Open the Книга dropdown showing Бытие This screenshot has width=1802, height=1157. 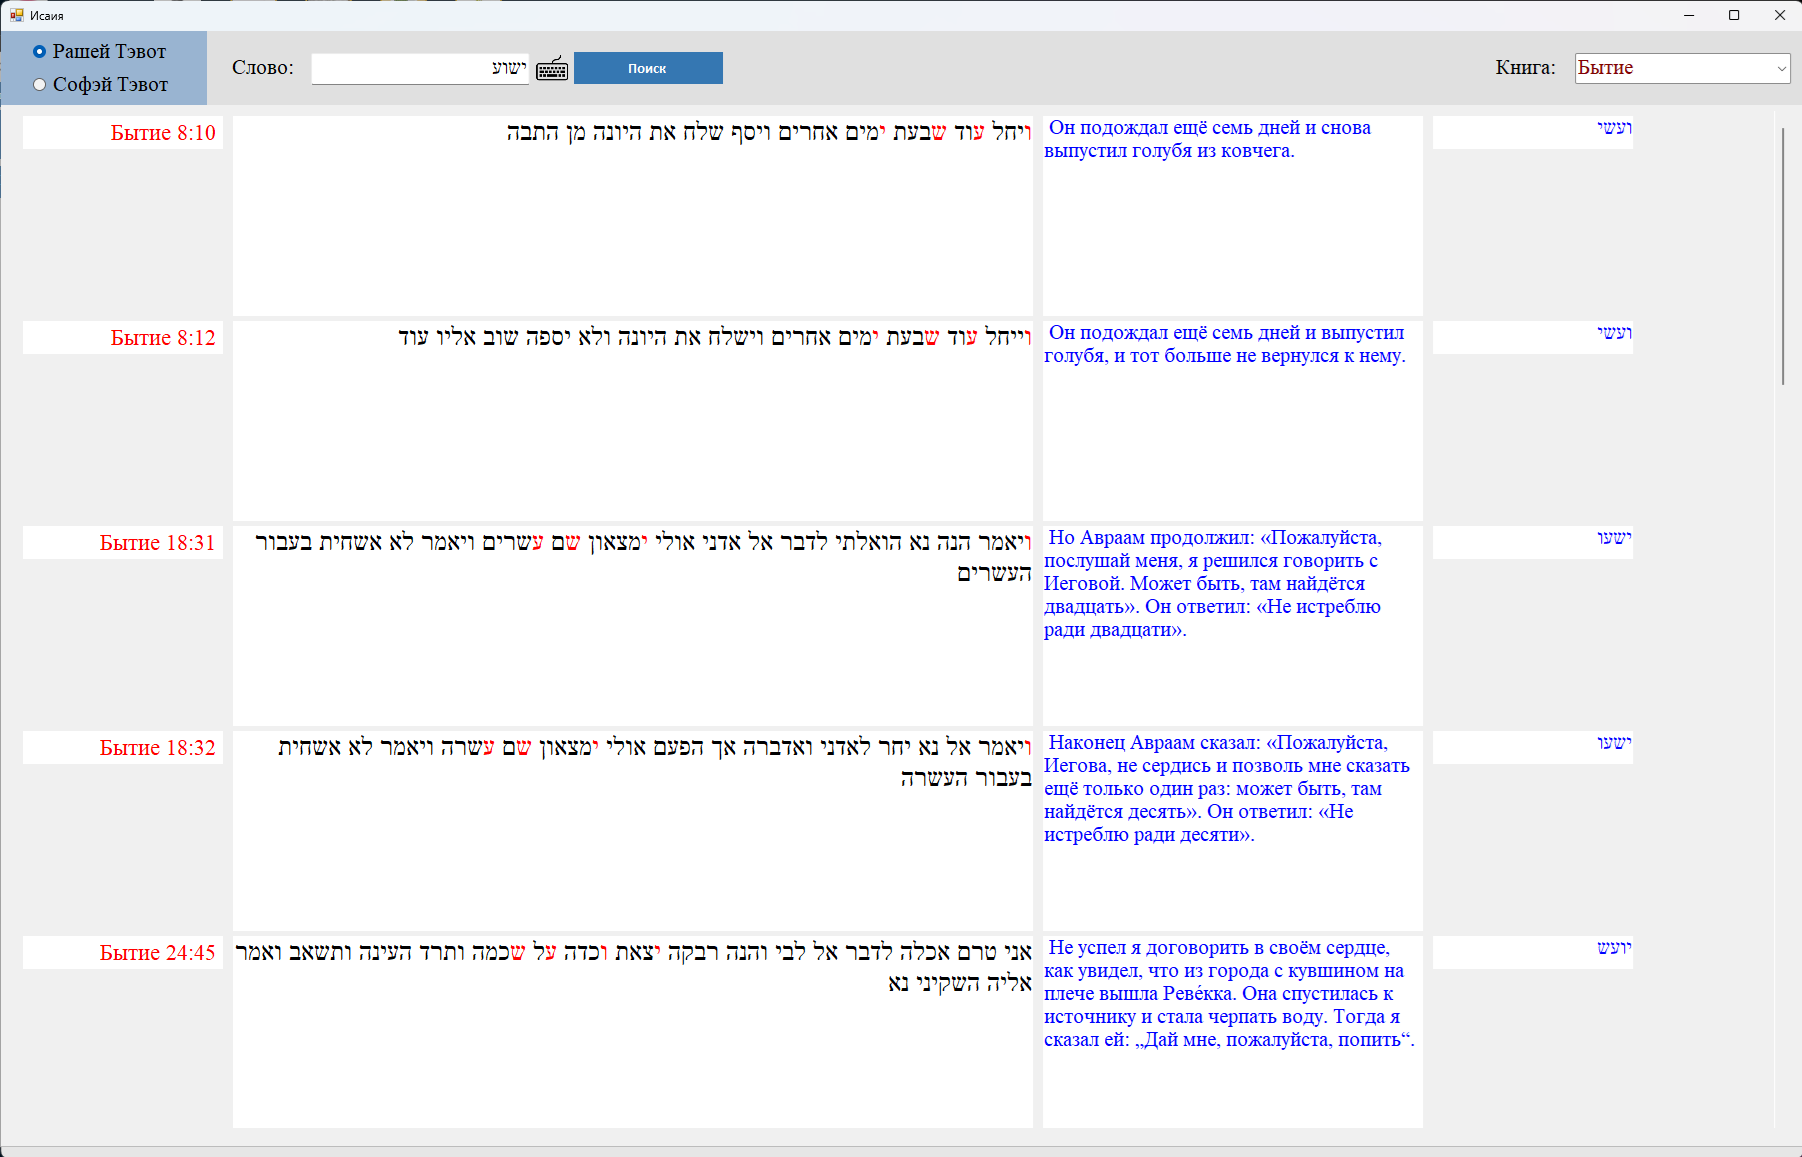pos(1681,68)
